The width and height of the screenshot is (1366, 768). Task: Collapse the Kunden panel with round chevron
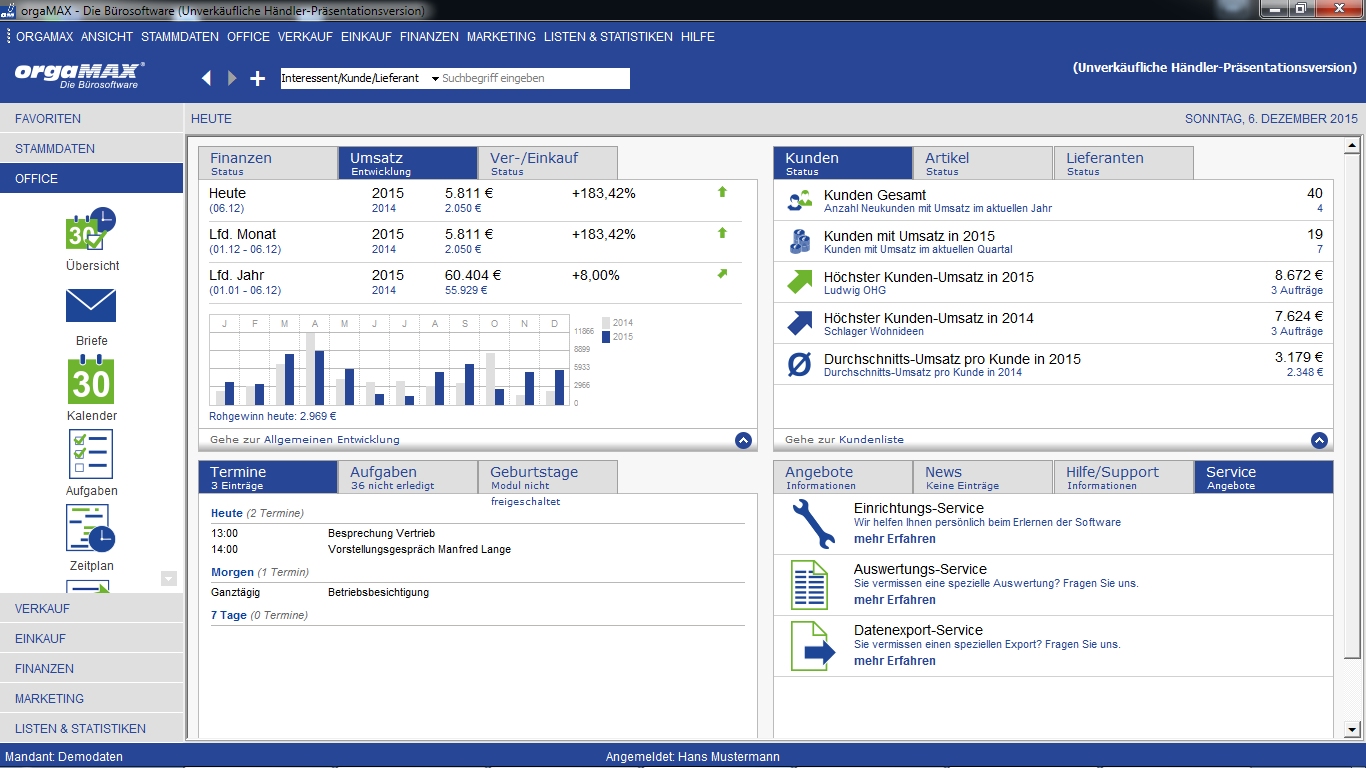click(x=1319, y=440)
